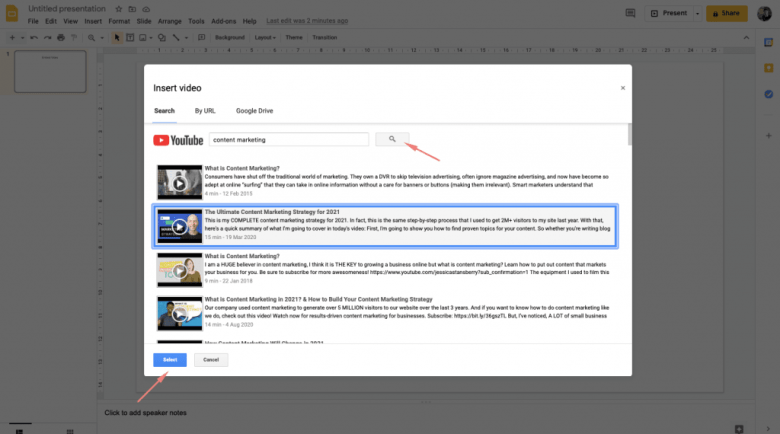780x434 pixels.
Task: Switch to grid view icon
Action: pos(70,431)
